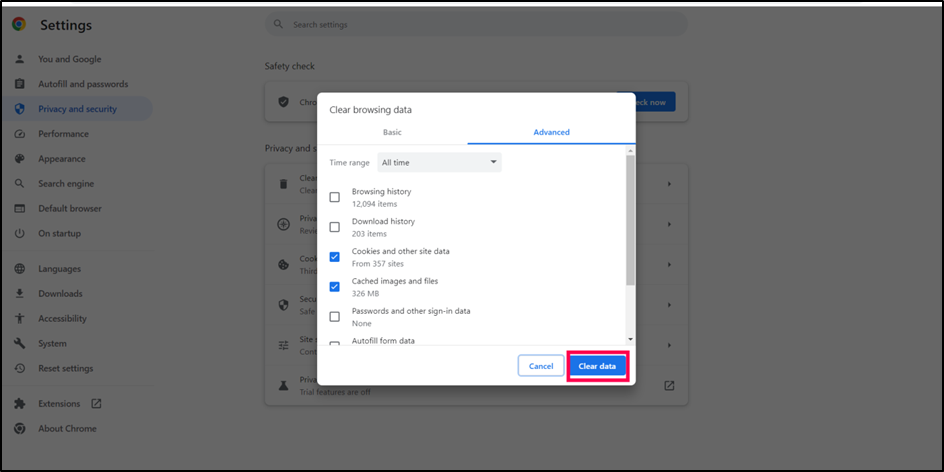Screen dimensions: 944x472
Task: Uncheck Cached images and files
Action: [335, 287]
